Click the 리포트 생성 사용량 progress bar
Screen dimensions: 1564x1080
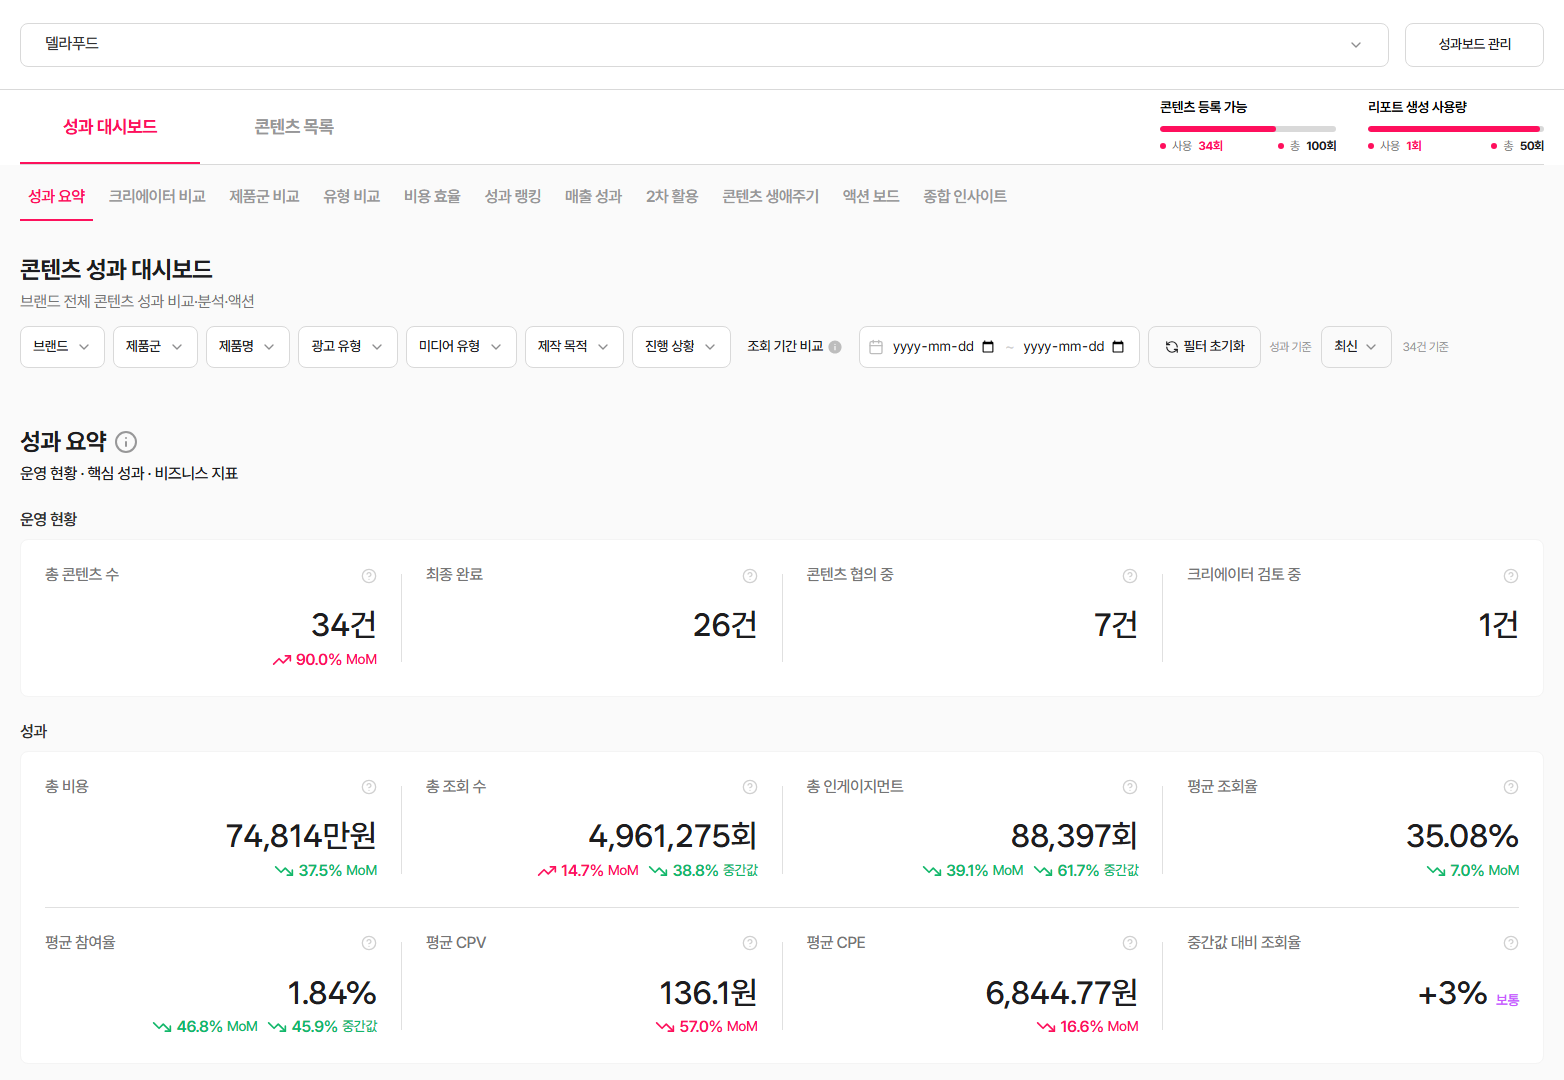point(1456,129)
